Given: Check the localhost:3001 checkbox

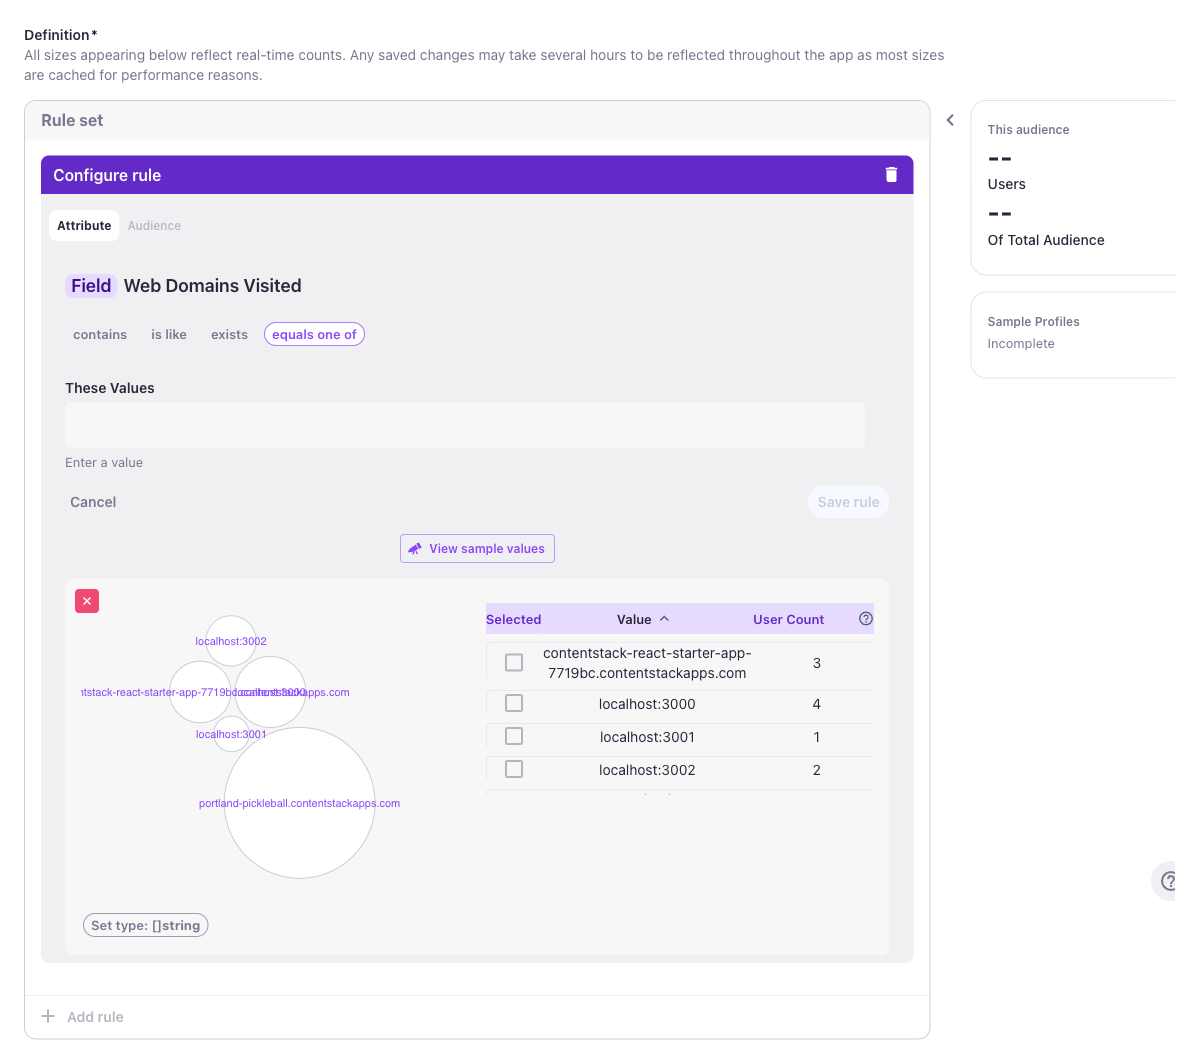Looking at the screenshot, I should [x=514, y=736].
